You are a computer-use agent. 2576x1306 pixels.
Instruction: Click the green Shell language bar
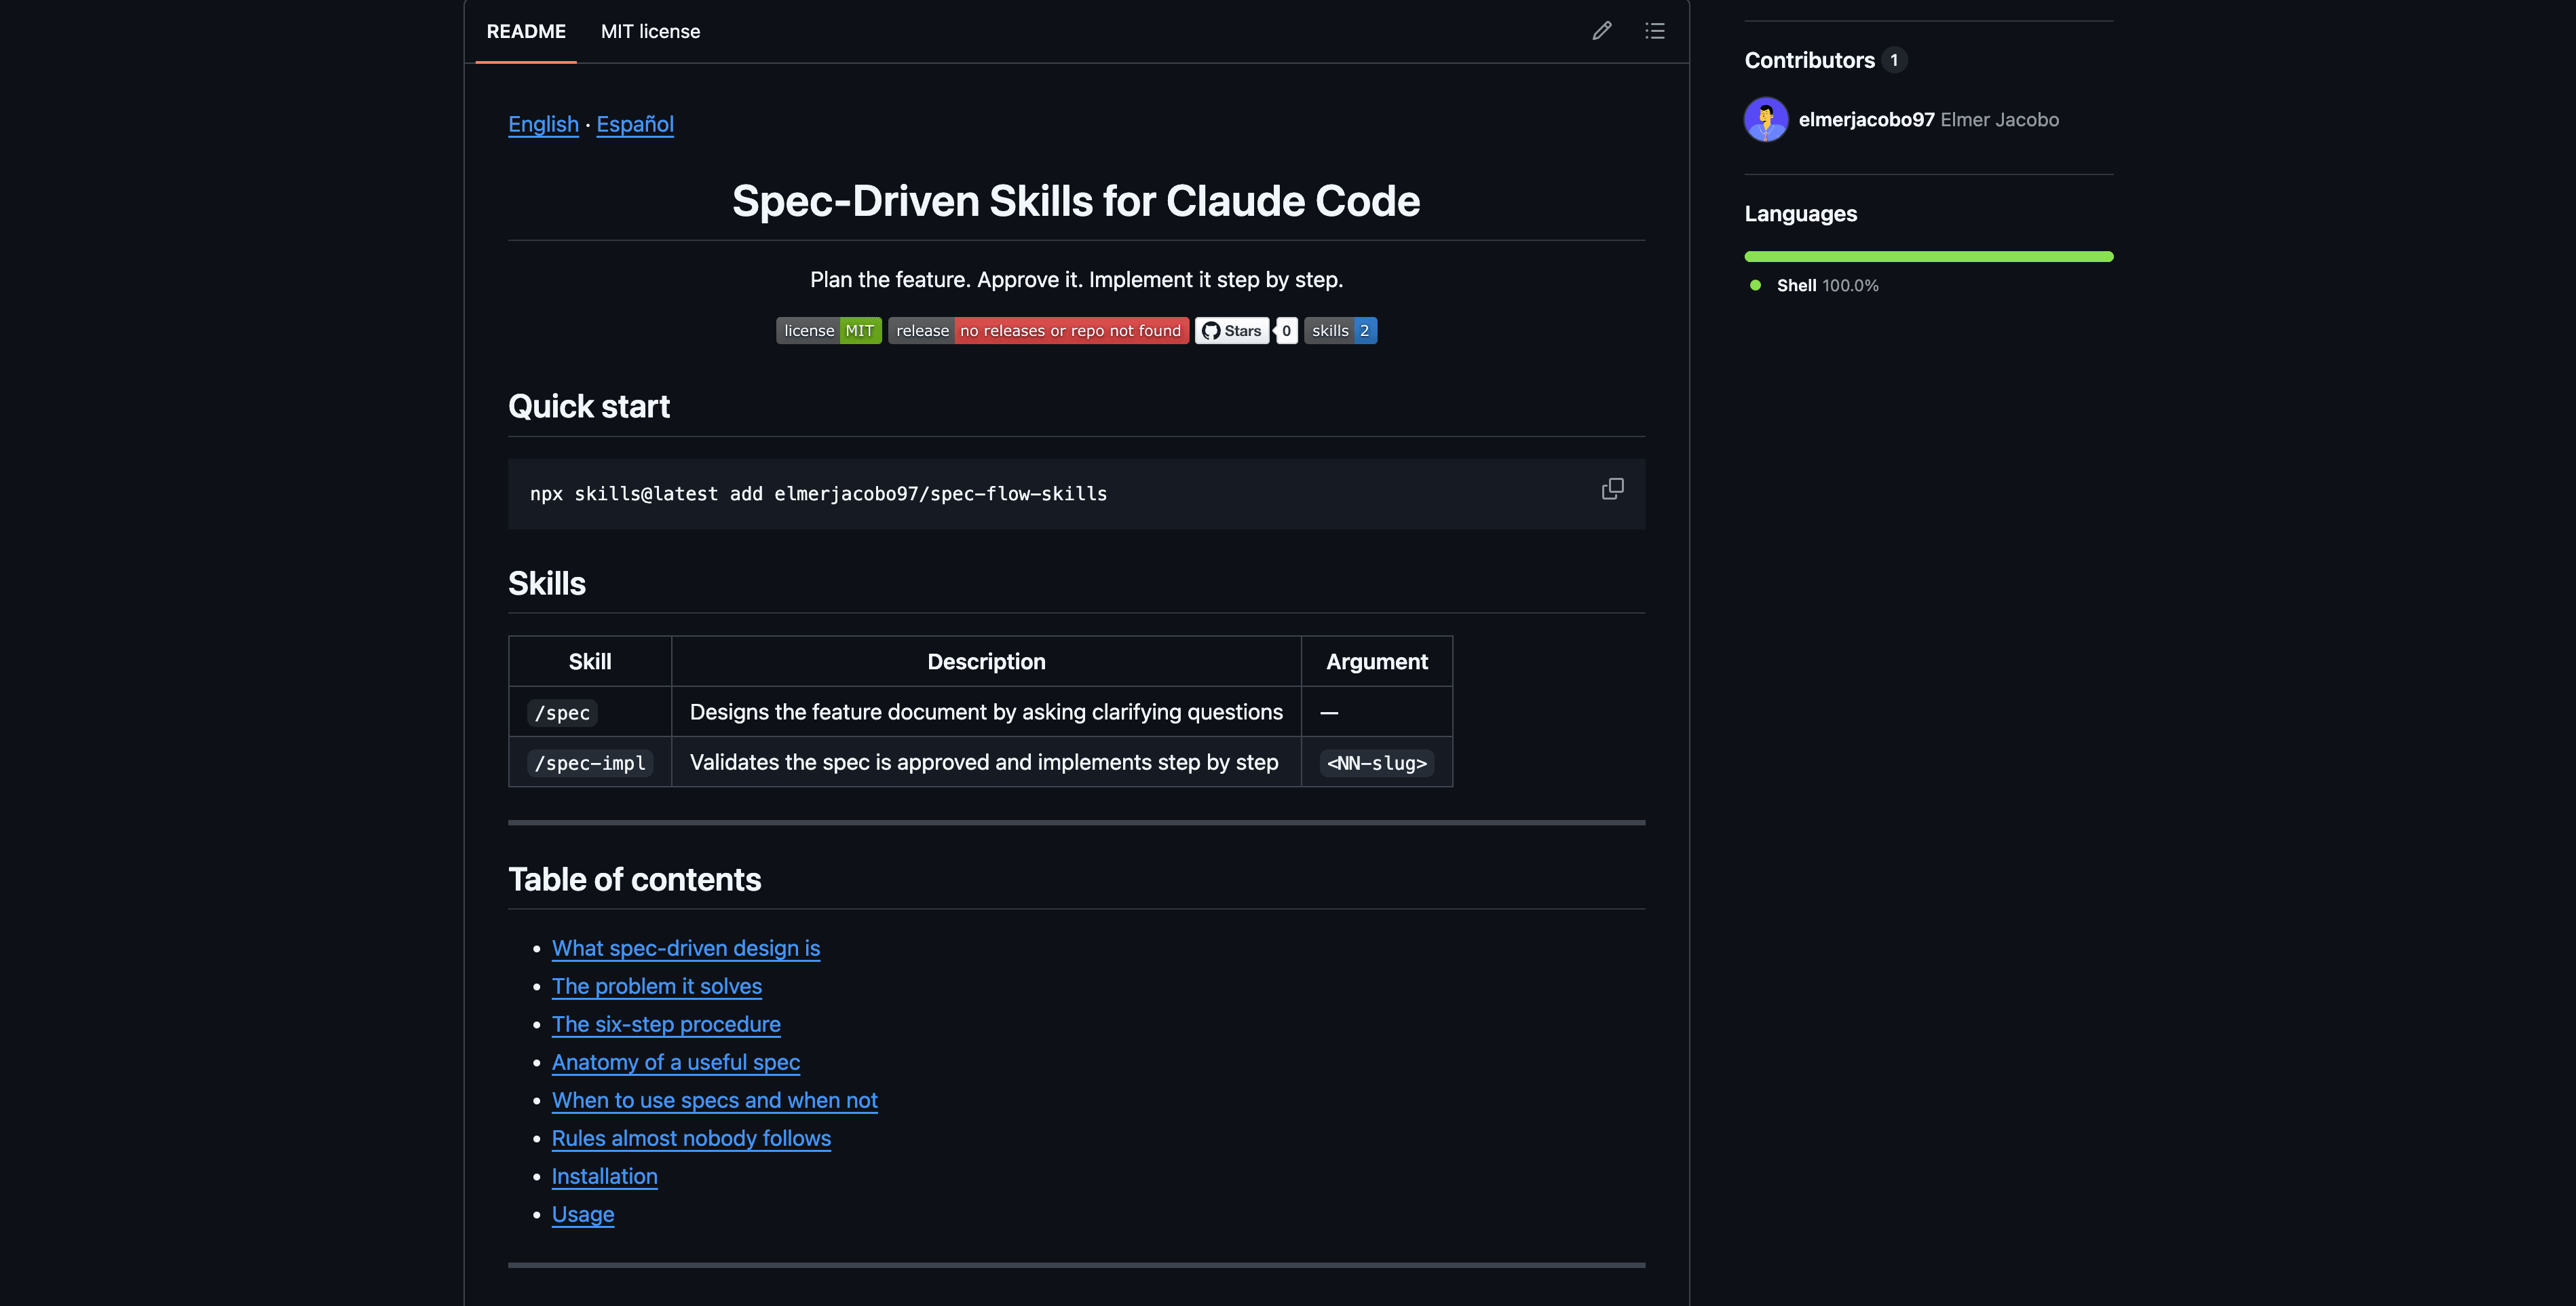1928,257
